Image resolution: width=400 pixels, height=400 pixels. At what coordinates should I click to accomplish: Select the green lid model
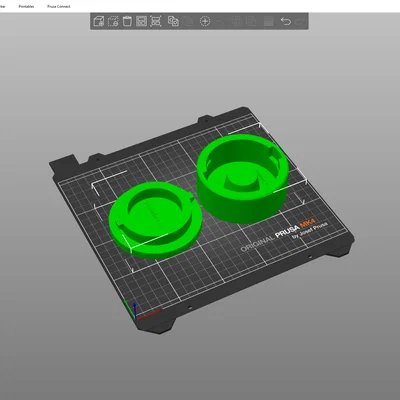[x=155, y=220]
